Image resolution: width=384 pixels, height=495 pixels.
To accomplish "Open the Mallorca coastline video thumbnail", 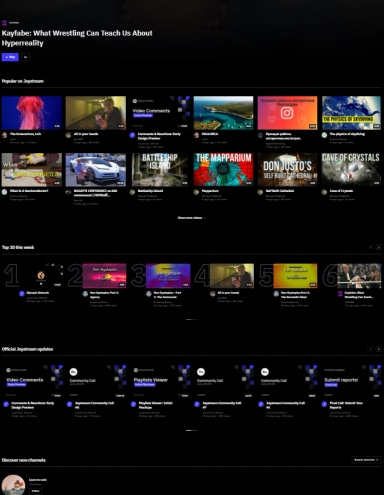I will [x=223, y=113].
